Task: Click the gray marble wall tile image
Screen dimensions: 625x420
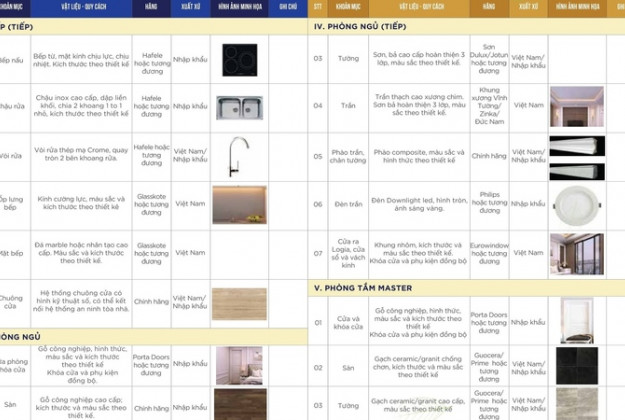Action: point(577,404)
